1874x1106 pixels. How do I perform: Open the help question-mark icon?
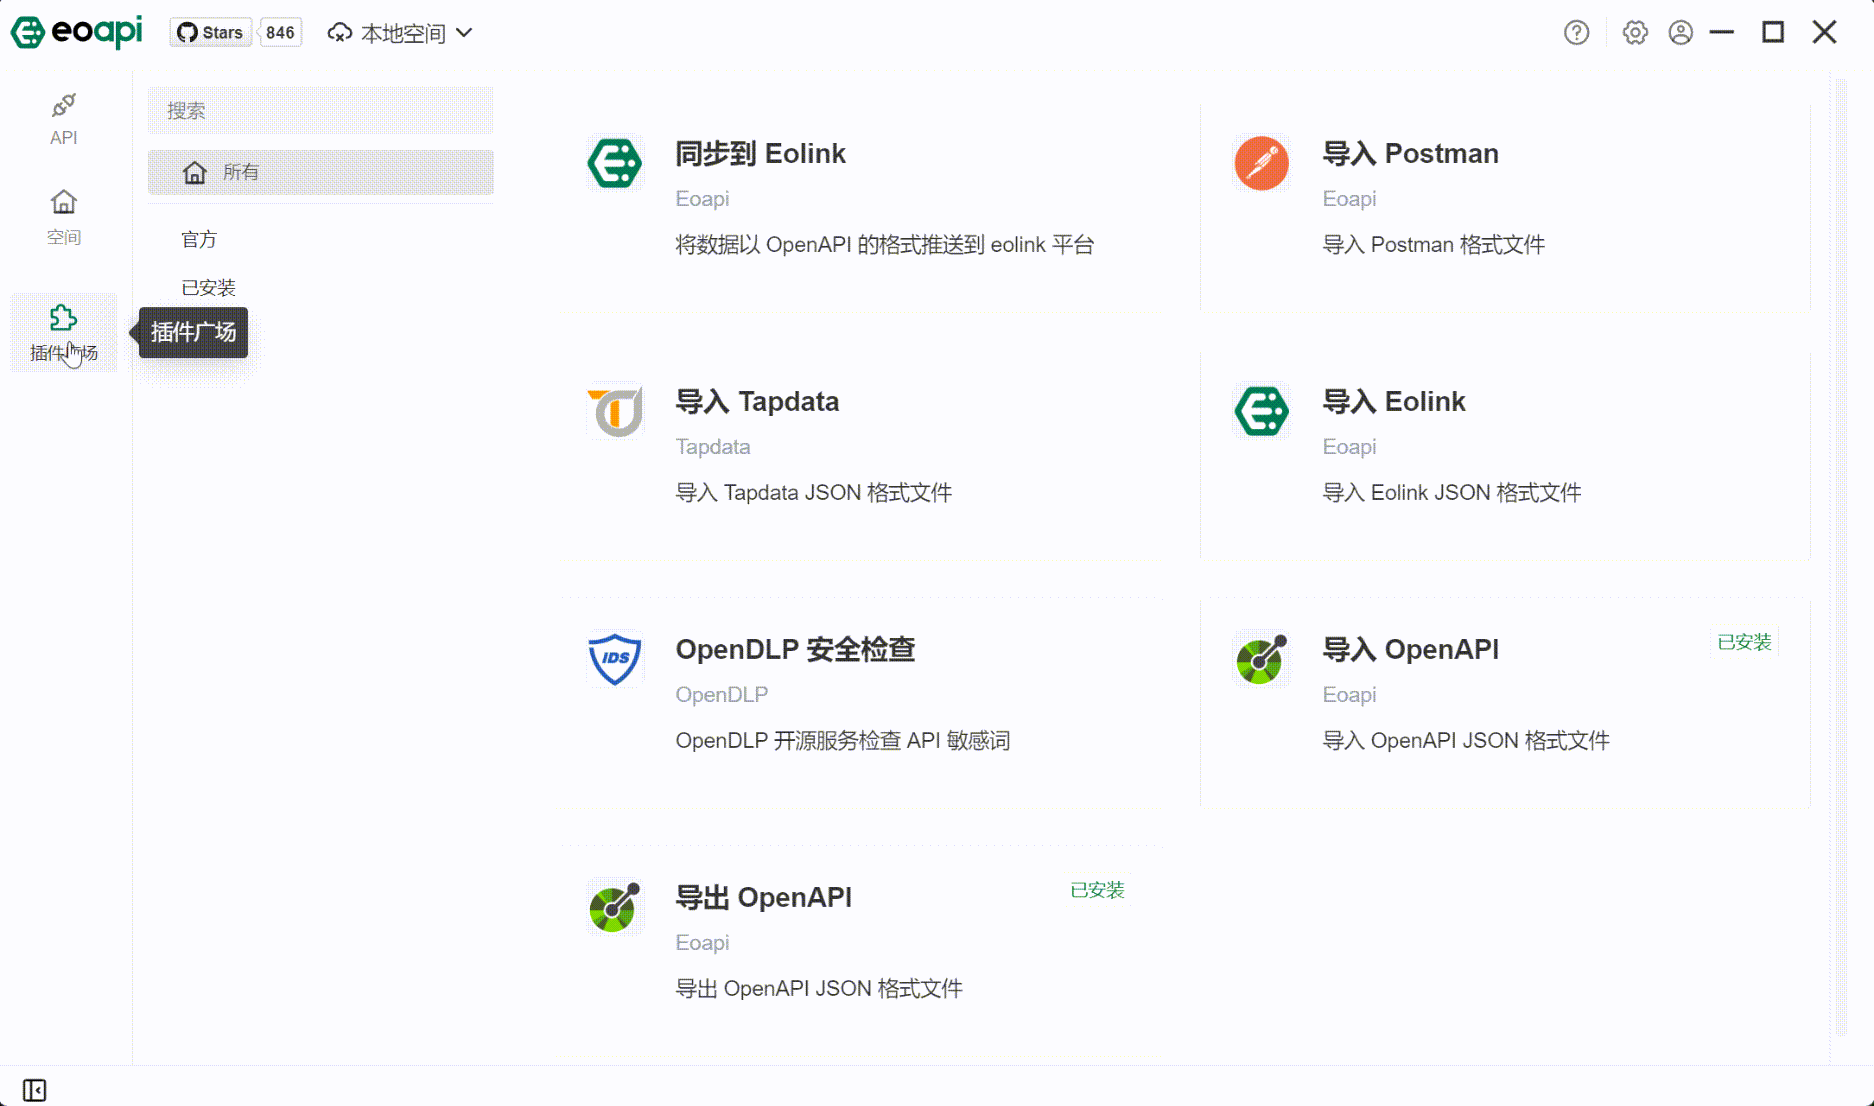point(1576,32)
